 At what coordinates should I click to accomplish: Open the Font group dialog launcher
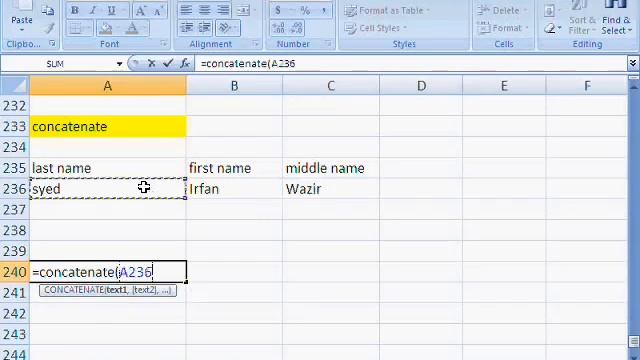click(x=164, y=43)
